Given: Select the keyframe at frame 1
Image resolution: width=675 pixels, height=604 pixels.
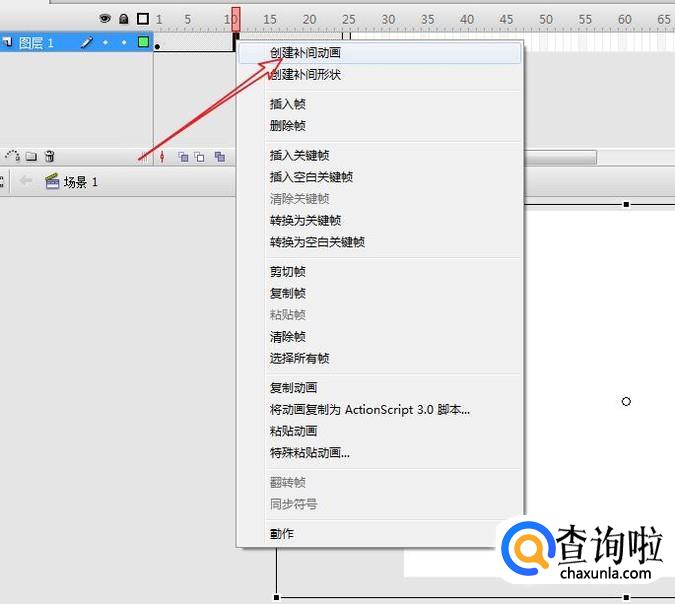Looking at the screenshot, I should point(158,46).
